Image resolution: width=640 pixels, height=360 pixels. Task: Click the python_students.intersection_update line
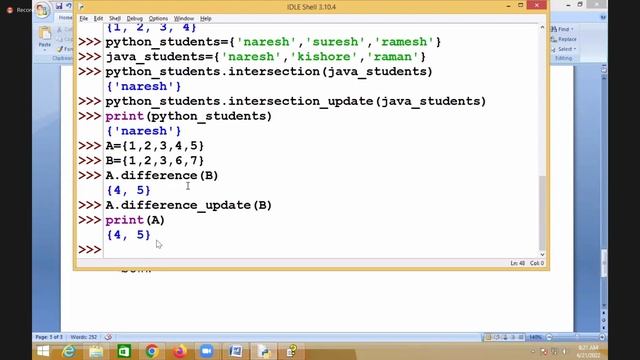pyautogui.click(x=296, y=101)
